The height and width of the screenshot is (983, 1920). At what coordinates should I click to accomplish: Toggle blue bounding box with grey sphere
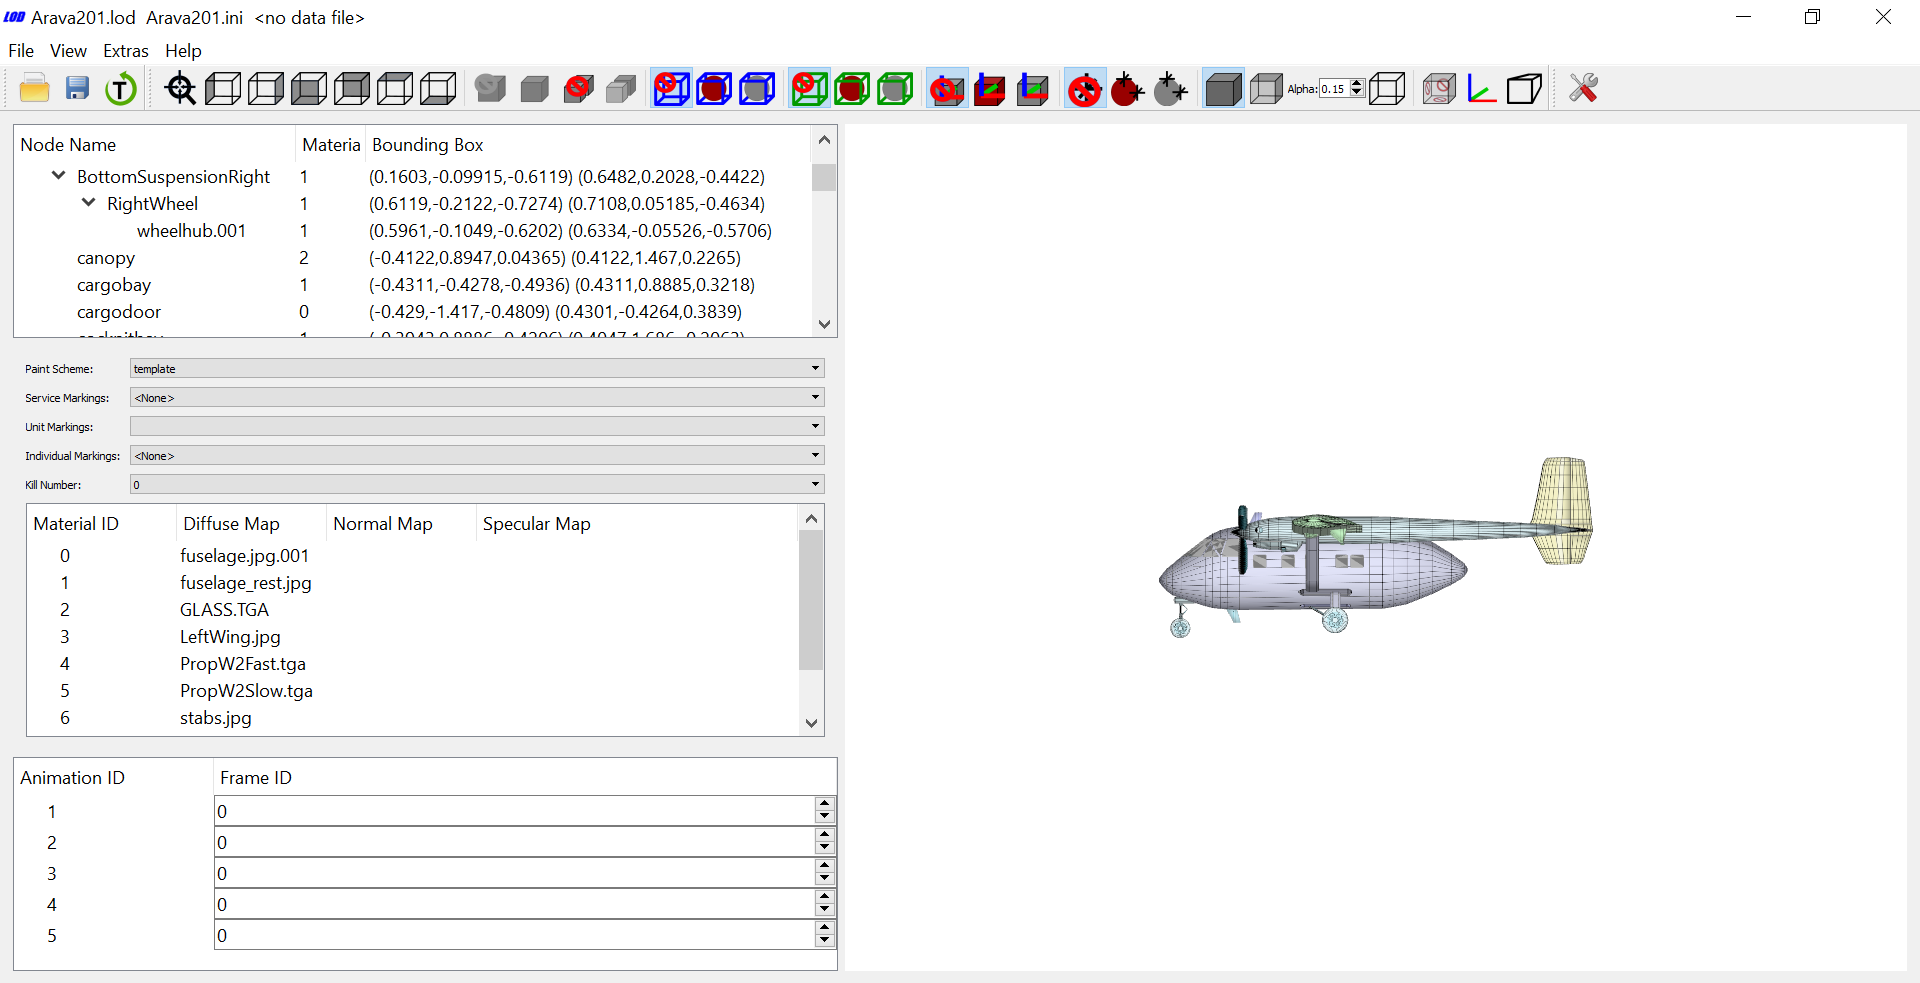757,89
